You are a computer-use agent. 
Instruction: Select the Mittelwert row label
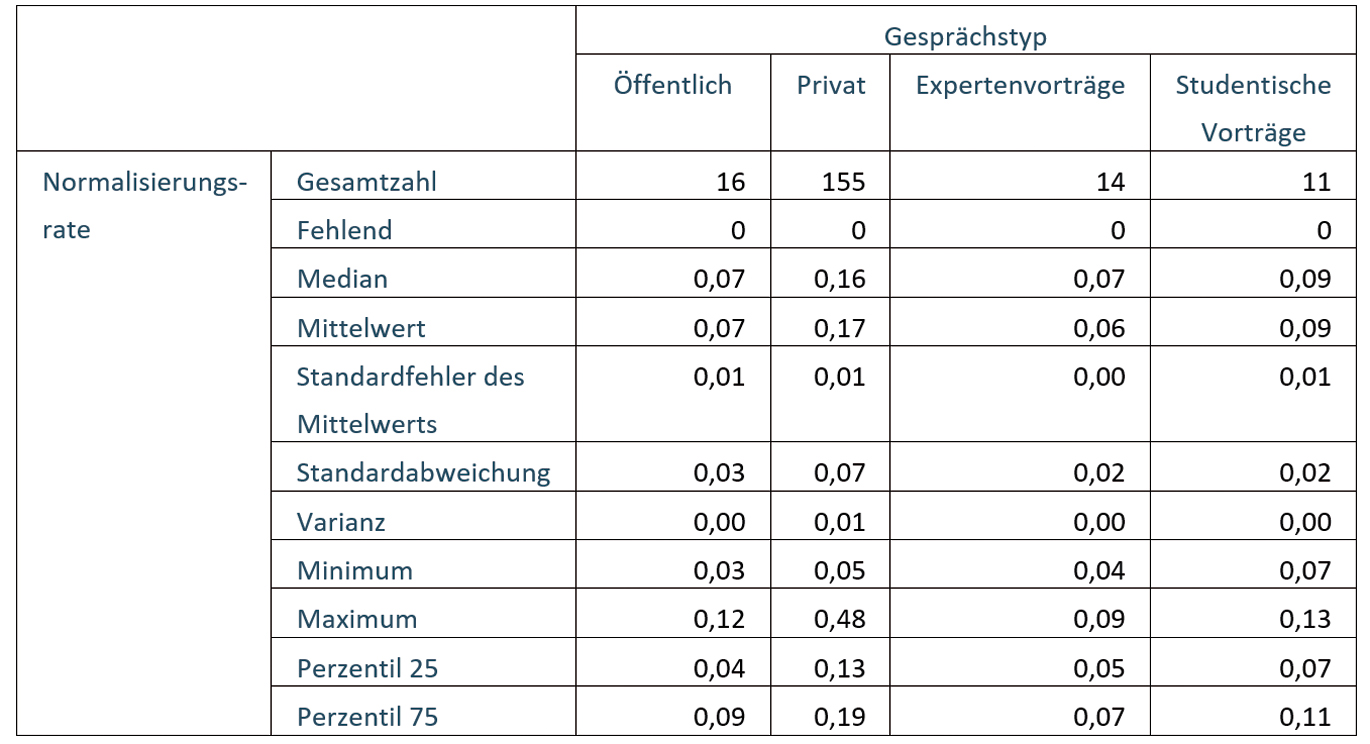click(361, 328)
